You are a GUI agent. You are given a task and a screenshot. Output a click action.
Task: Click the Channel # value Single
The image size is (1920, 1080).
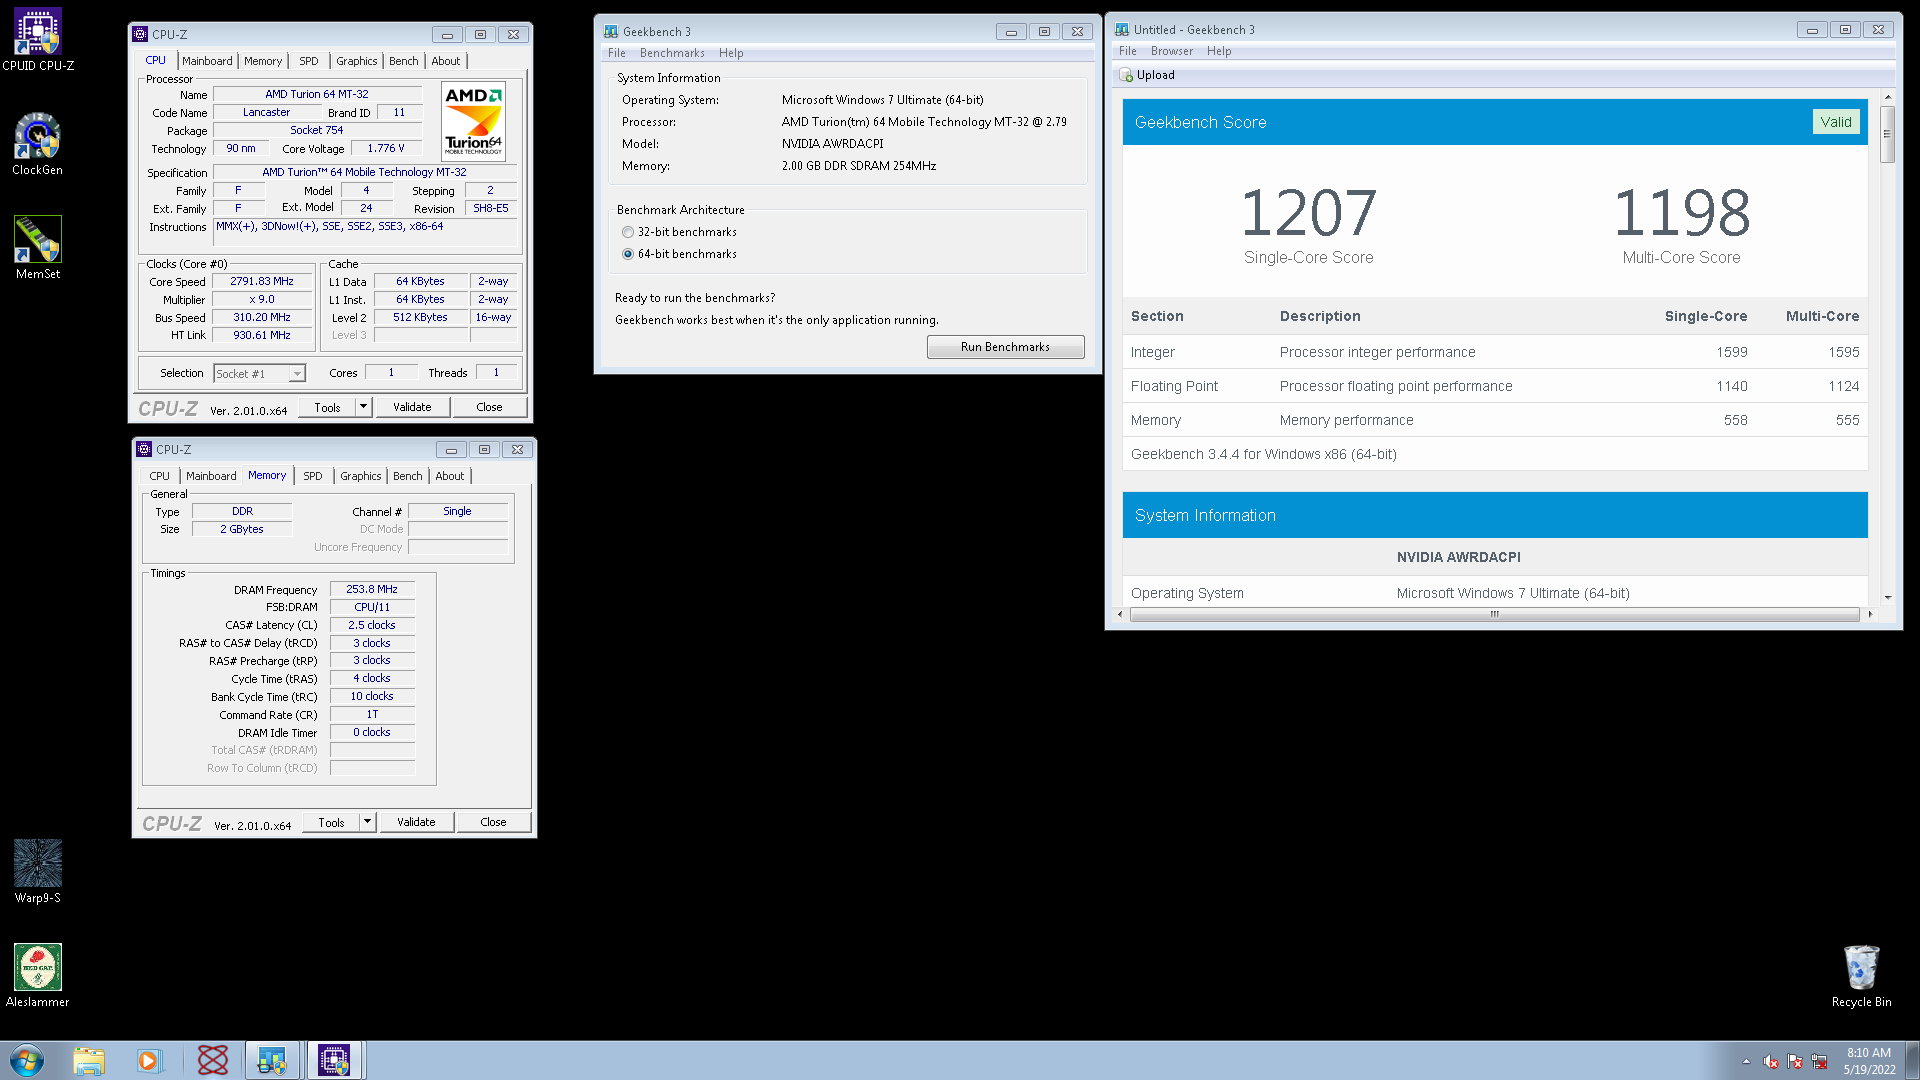point(457,512)
